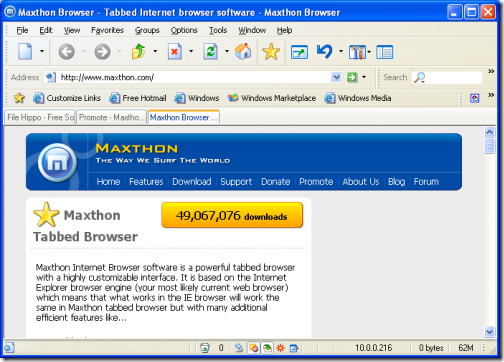504x362 pixels.
Task: Toggle the orange sun status bar icon
Action: 280,348
